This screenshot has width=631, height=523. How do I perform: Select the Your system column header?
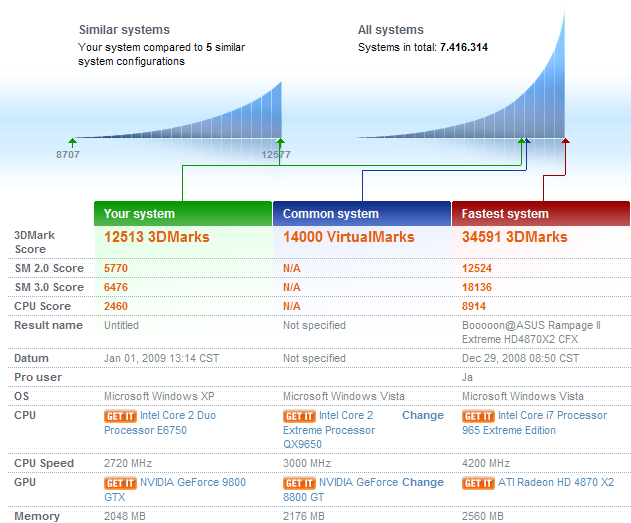point(183,214)
